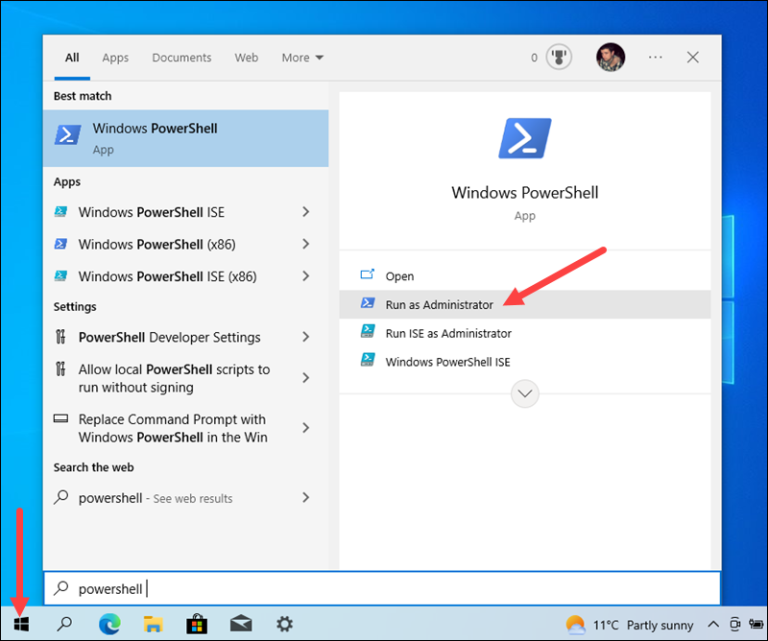Viewport: 768px width, 641px height.
Task: Open Windows PowerShell ISE result
Action: pos(186,212)
